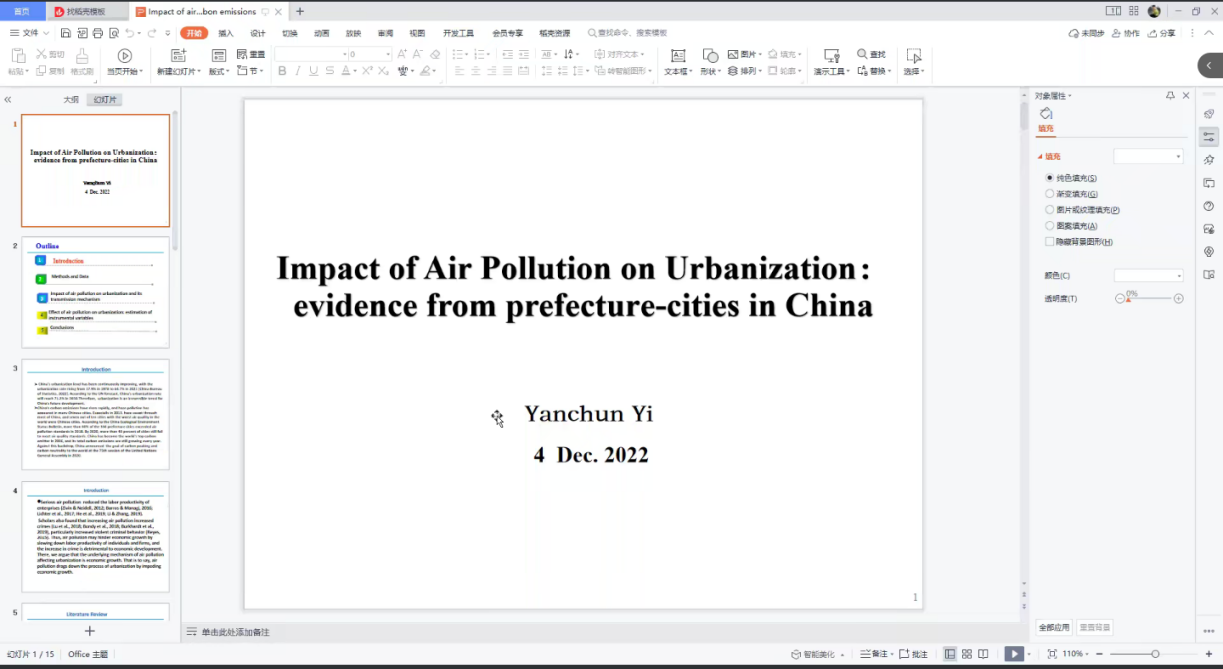Select gradient fill (渐变填充) radio button
Image resolution: width=1223 pixels, height=669 pixels.
(1050, 194)
